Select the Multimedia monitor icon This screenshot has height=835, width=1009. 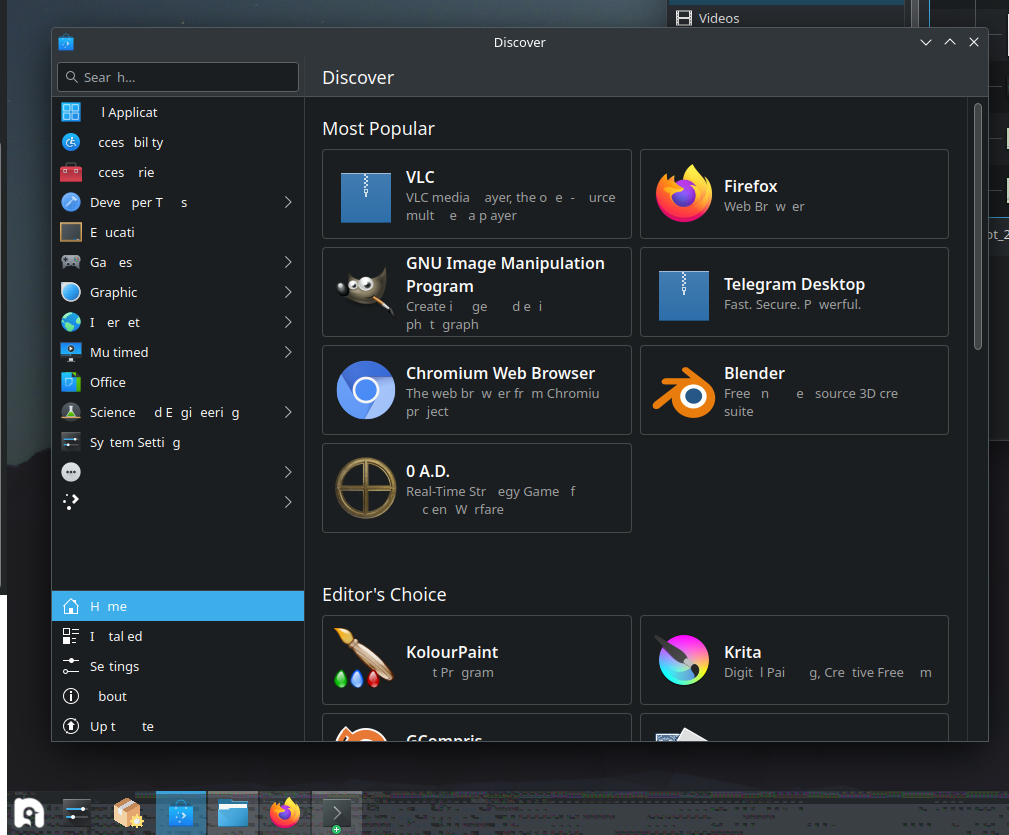(71, 352)
